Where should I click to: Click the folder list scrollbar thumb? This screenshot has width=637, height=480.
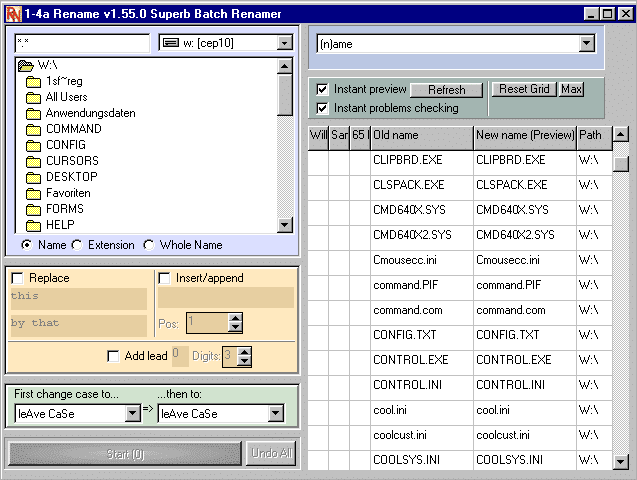coord(285,95)
